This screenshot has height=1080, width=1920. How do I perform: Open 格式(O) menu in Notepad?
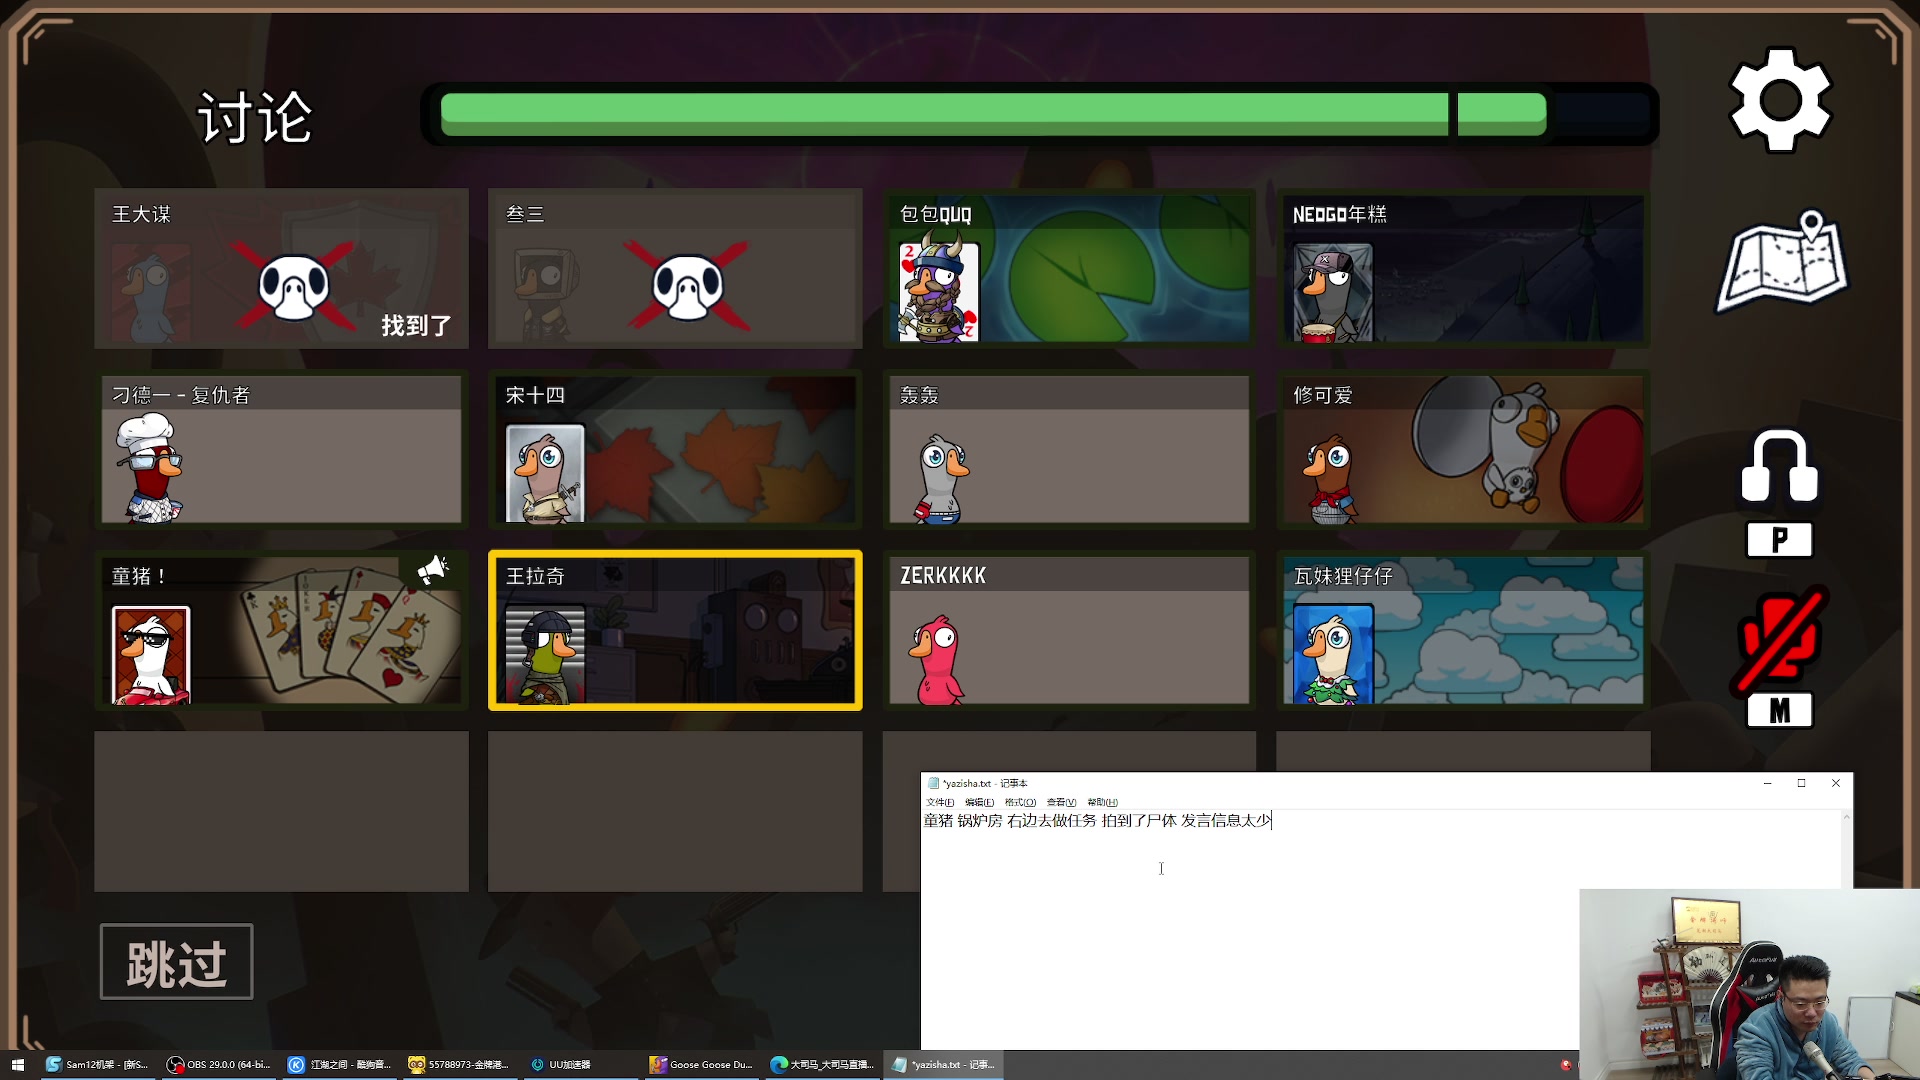tap(1020, 802)
